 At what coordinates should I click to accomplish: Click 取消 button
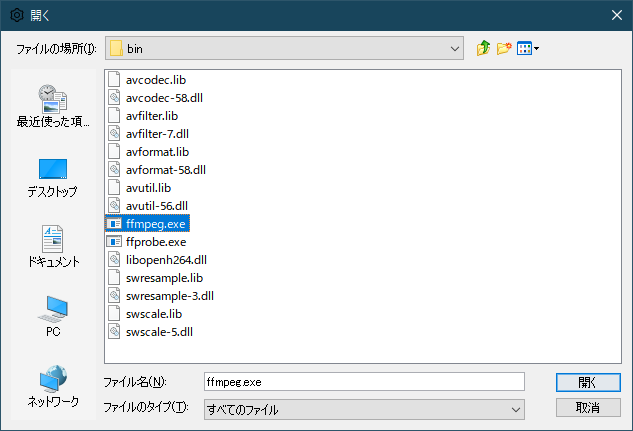click(x=588, y=408)
